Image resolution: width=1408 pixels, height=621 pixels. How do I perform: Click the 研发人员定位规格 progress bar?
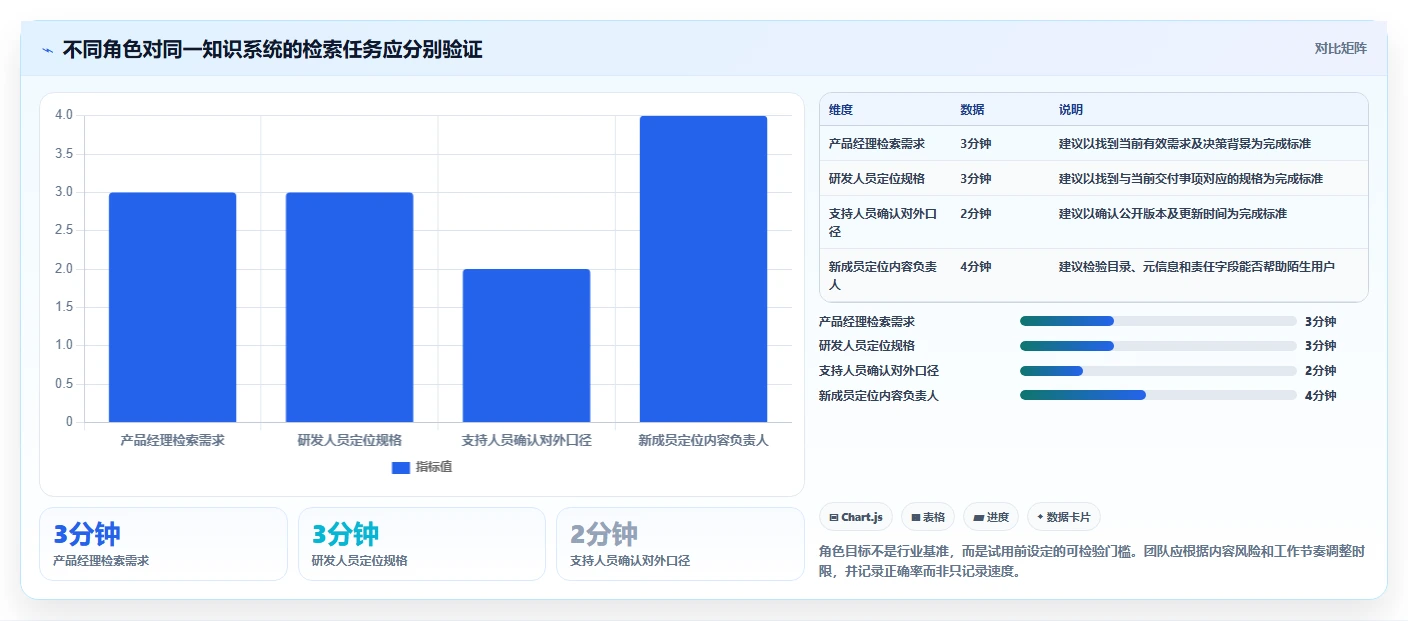(1158, 346)
